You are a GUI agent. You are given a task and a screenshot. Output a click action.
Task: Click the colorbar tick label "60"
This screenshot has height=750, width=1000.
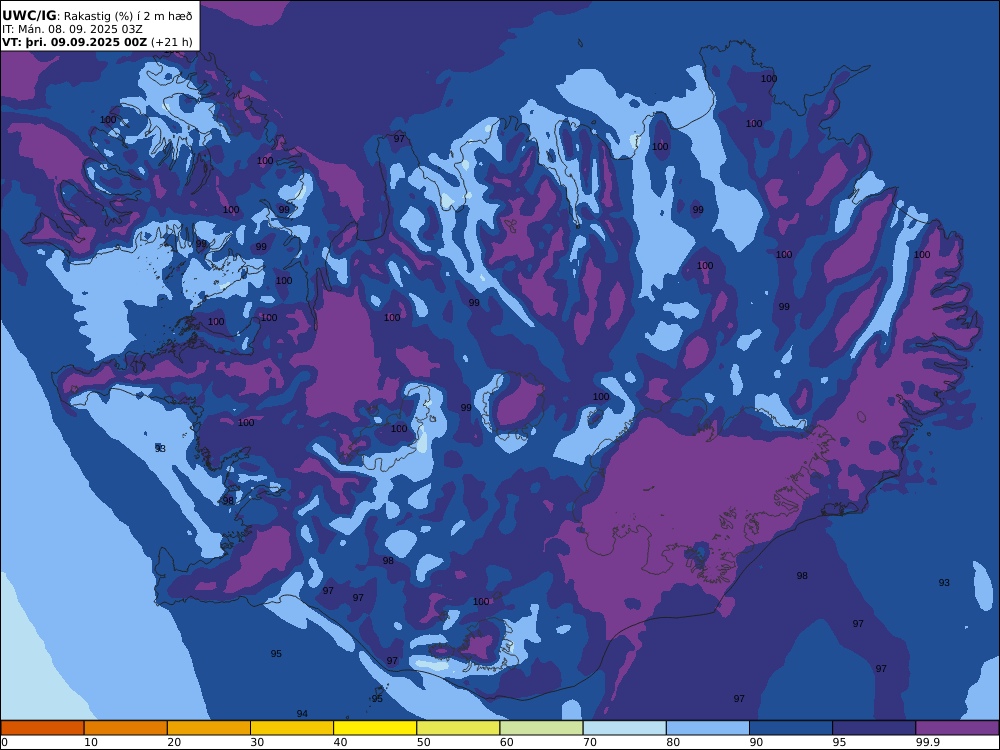coord(507,742)
